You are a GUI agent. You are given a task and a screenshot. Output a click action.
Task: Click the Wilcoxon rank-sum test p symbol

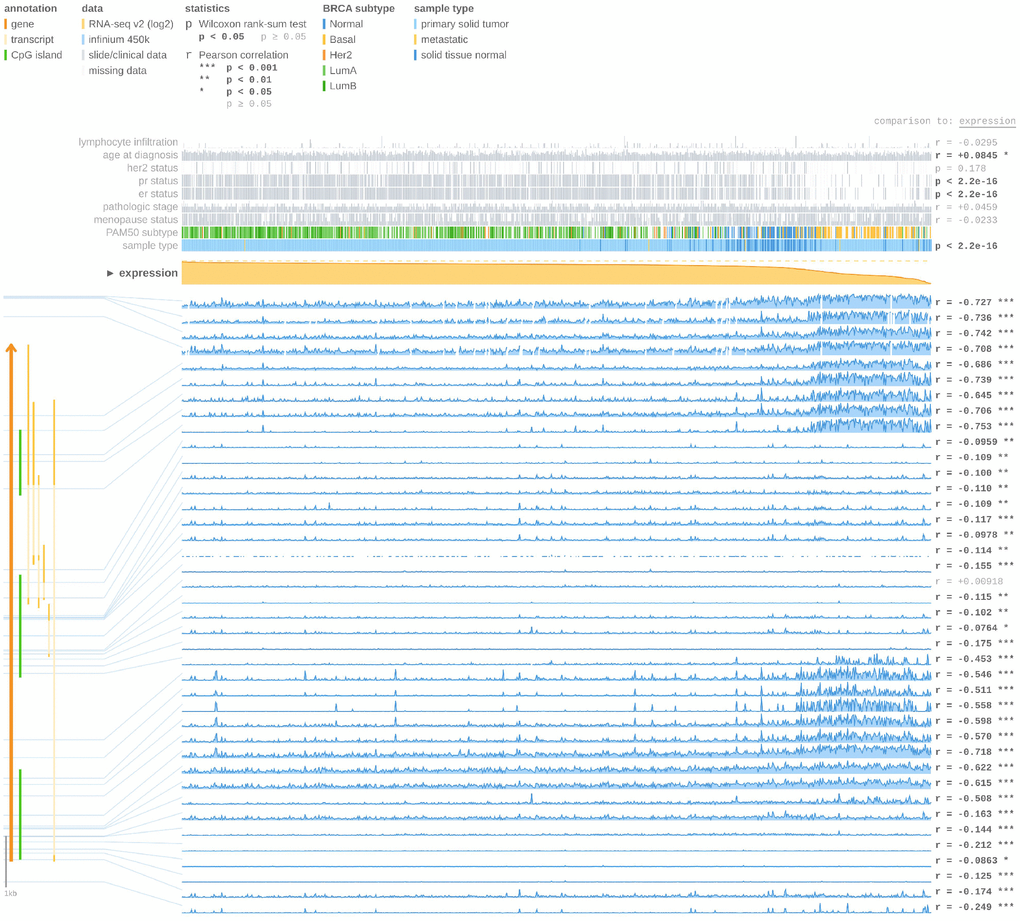[x=189, y=23]
